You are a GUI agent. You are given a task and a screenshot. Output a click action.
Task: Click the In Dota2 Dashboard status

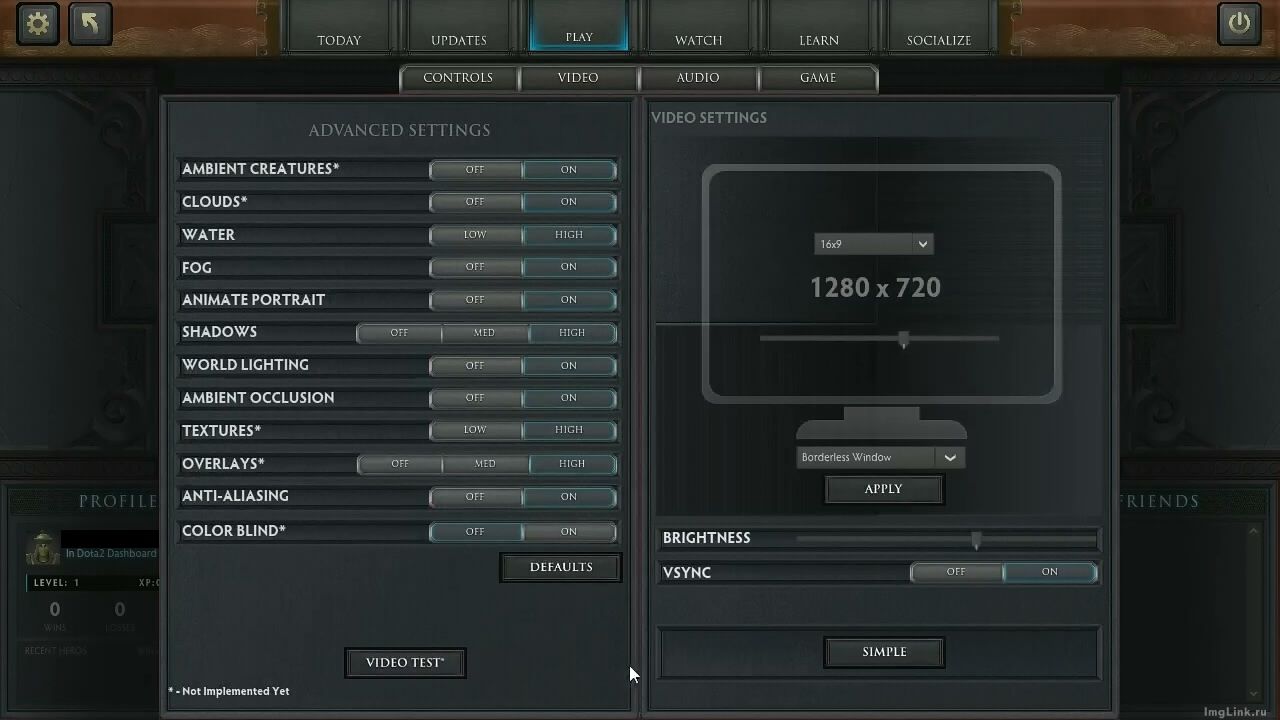111,553
